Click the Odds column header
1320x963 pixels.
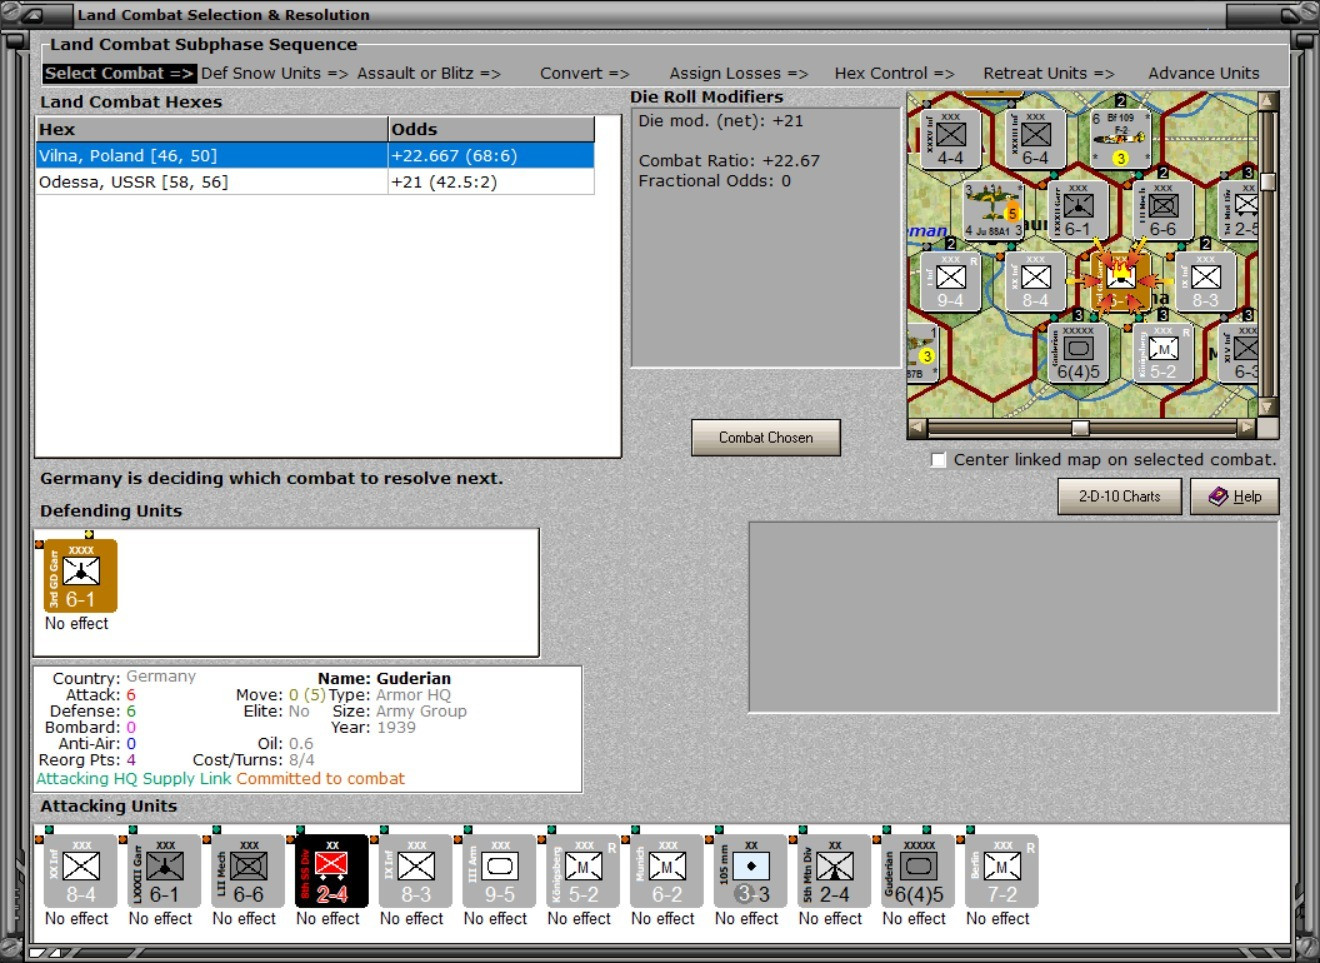pyautogui.click(x=491, y=129)
